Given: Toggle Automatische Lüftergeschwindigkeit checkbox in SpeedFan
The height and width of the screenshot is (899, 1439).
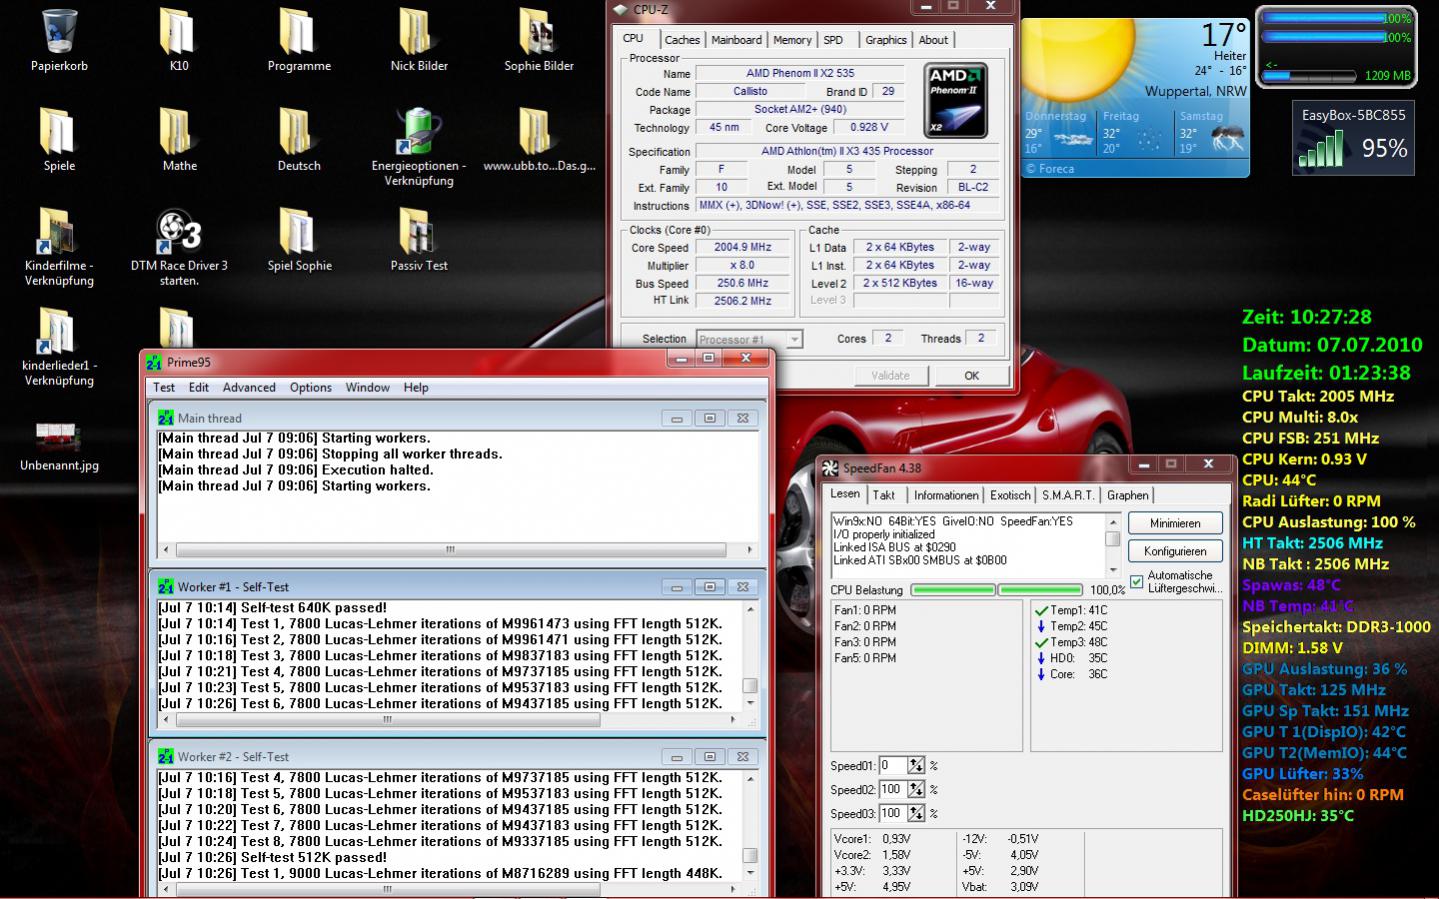Looking at the screenshot, I should click(1136, 582).
